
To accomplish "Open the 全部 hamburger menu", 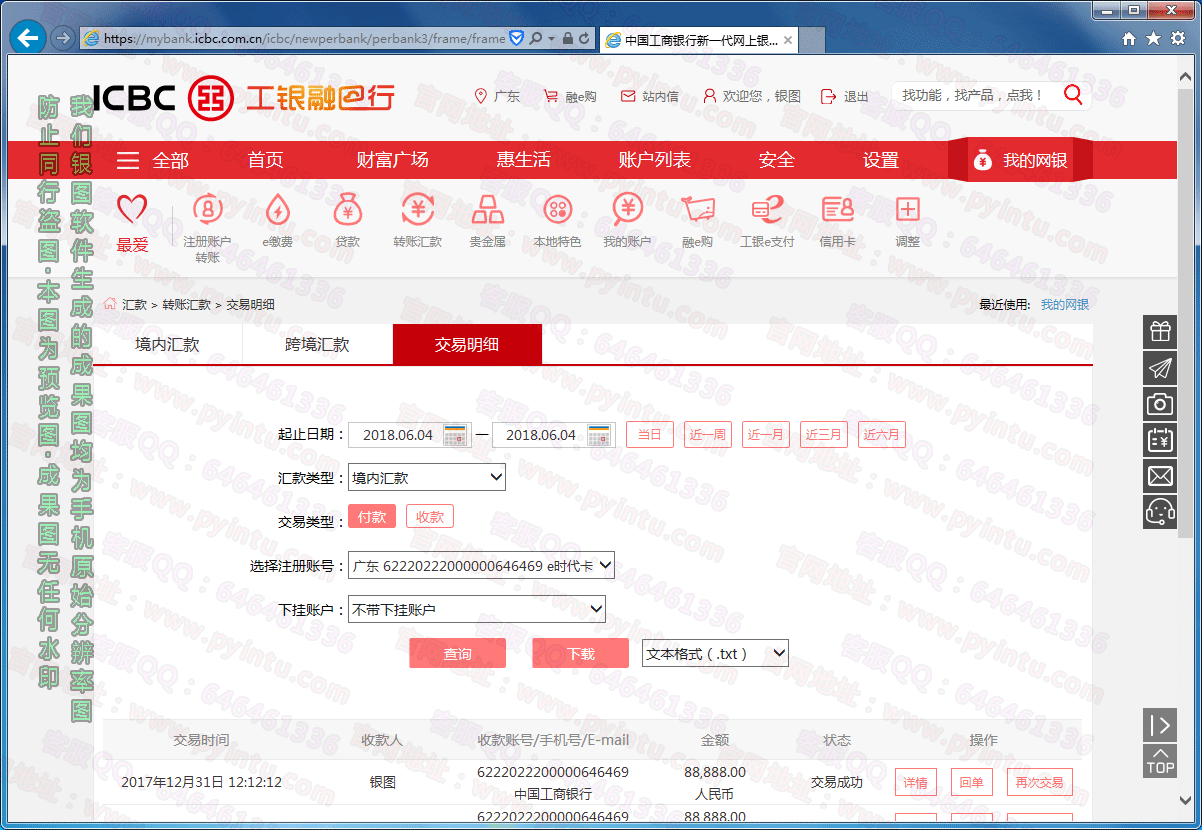I will [x=153, y=160].
